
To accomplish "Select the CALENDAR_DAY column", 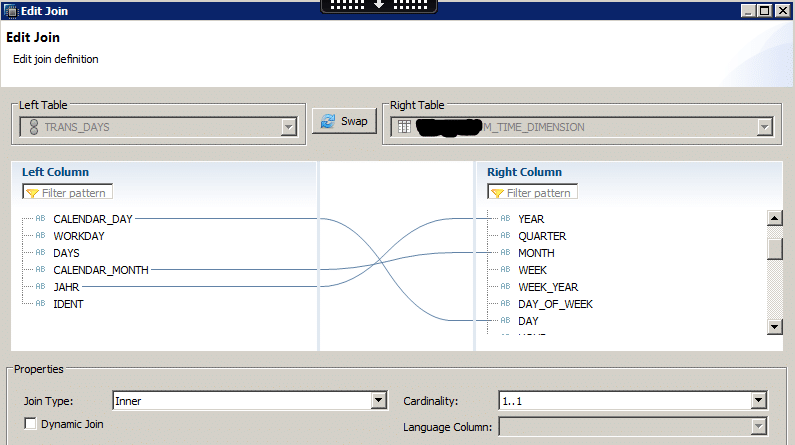I will coord(92,219).
